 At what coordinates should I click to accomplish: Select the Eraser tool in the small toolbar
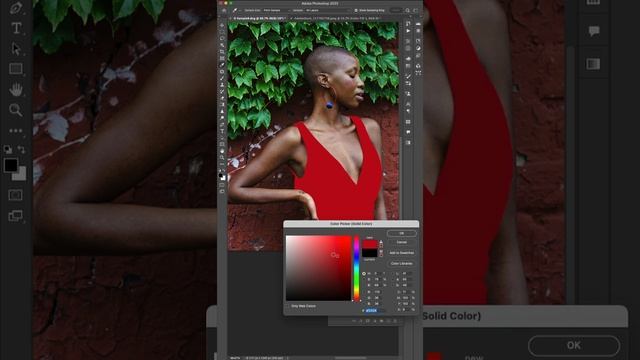click(x=222, y=98)
